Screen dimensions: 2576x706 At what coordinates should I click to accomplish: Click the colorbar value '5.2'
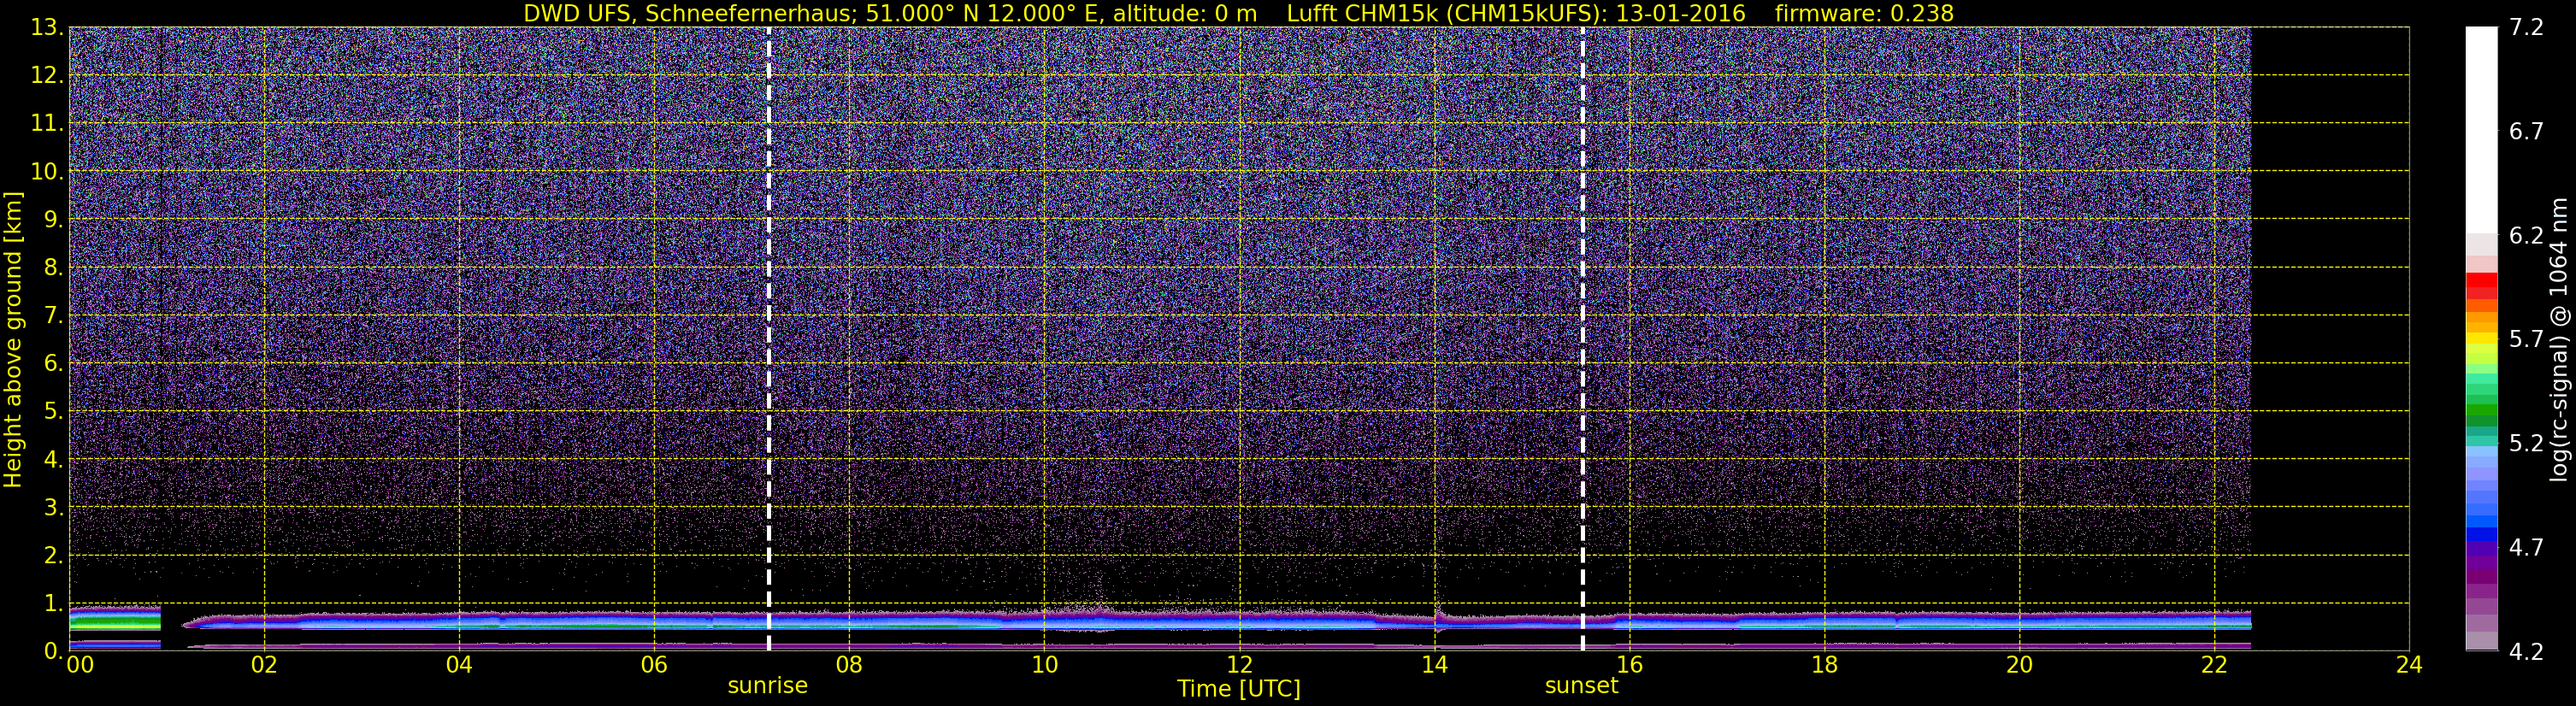pos(2526,444)
